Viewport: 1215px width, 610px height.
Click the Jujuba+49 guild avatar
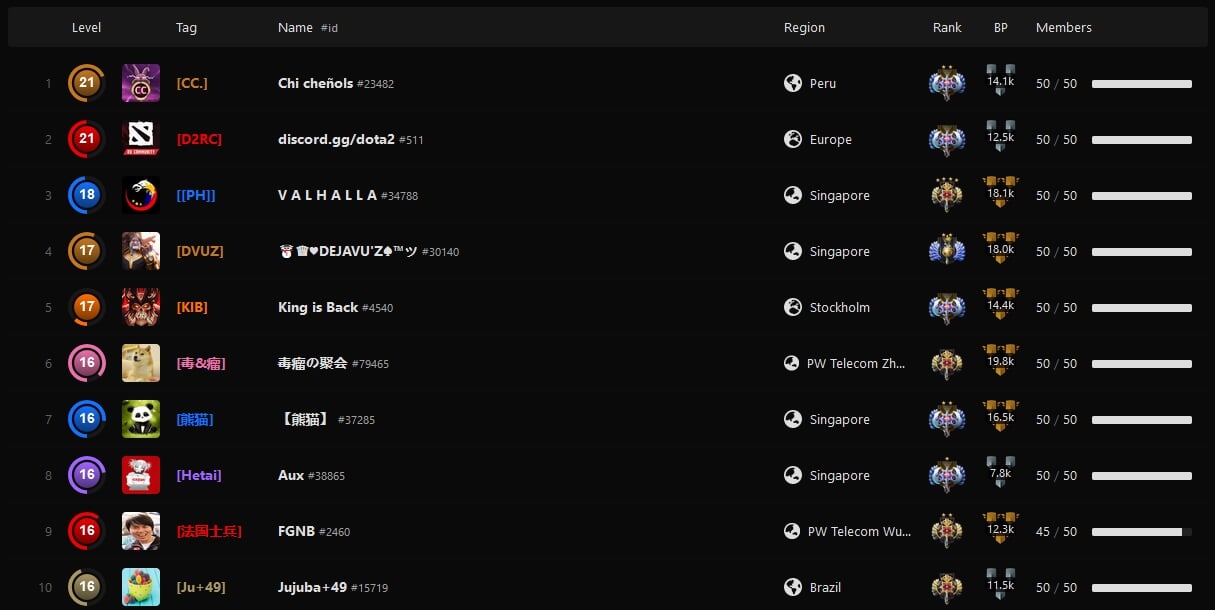pos(140,587)
